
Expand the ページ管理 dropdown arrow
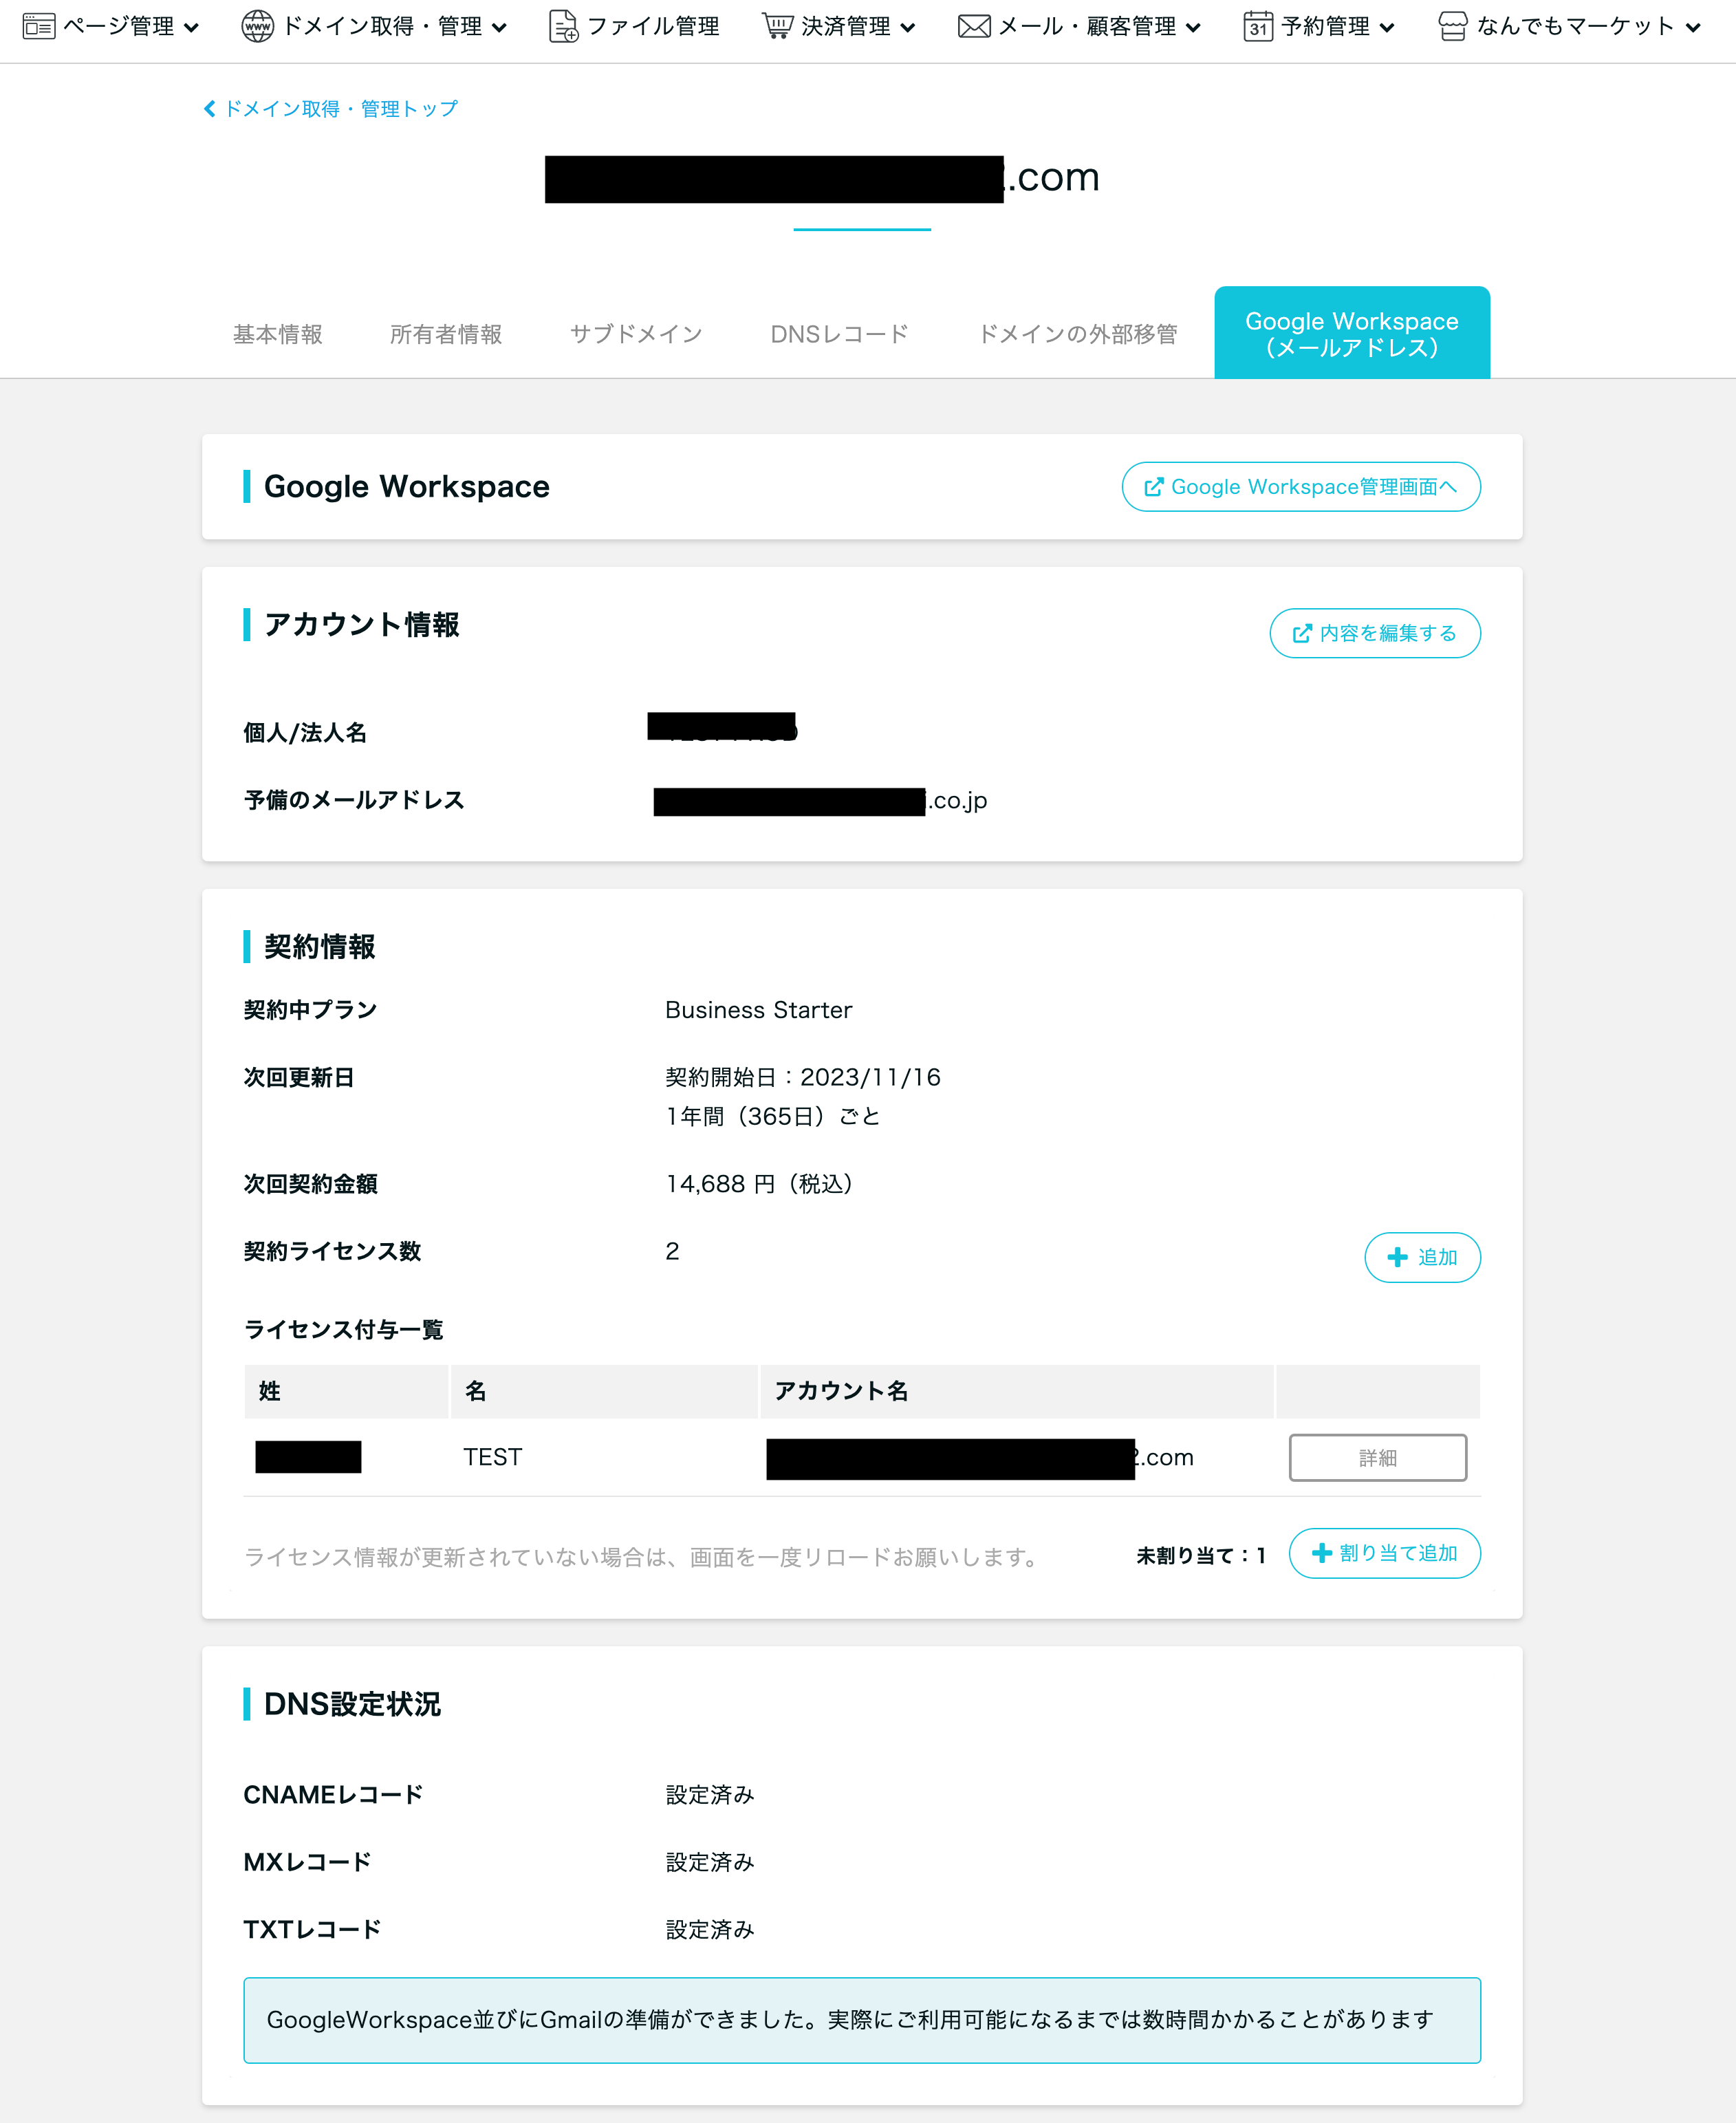click(191, 28)
